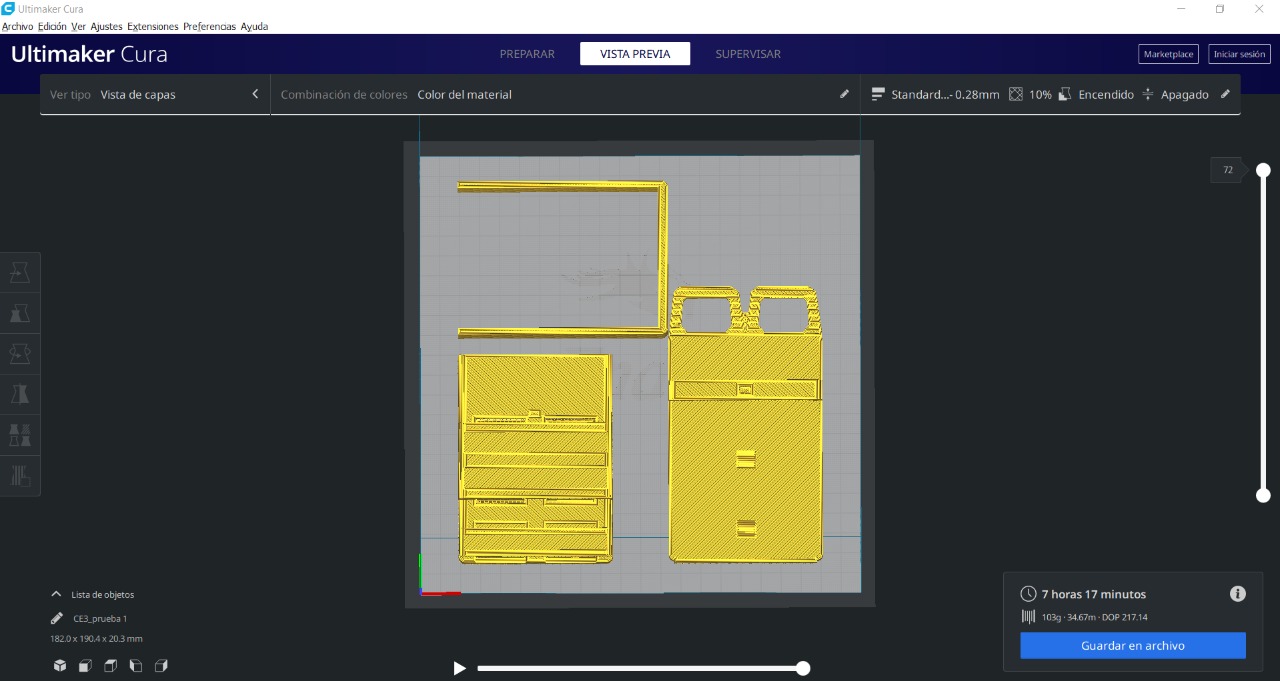Screen dimensions: 1280x681
Task: Switch to left side camera view
Action: coord(136,666)
